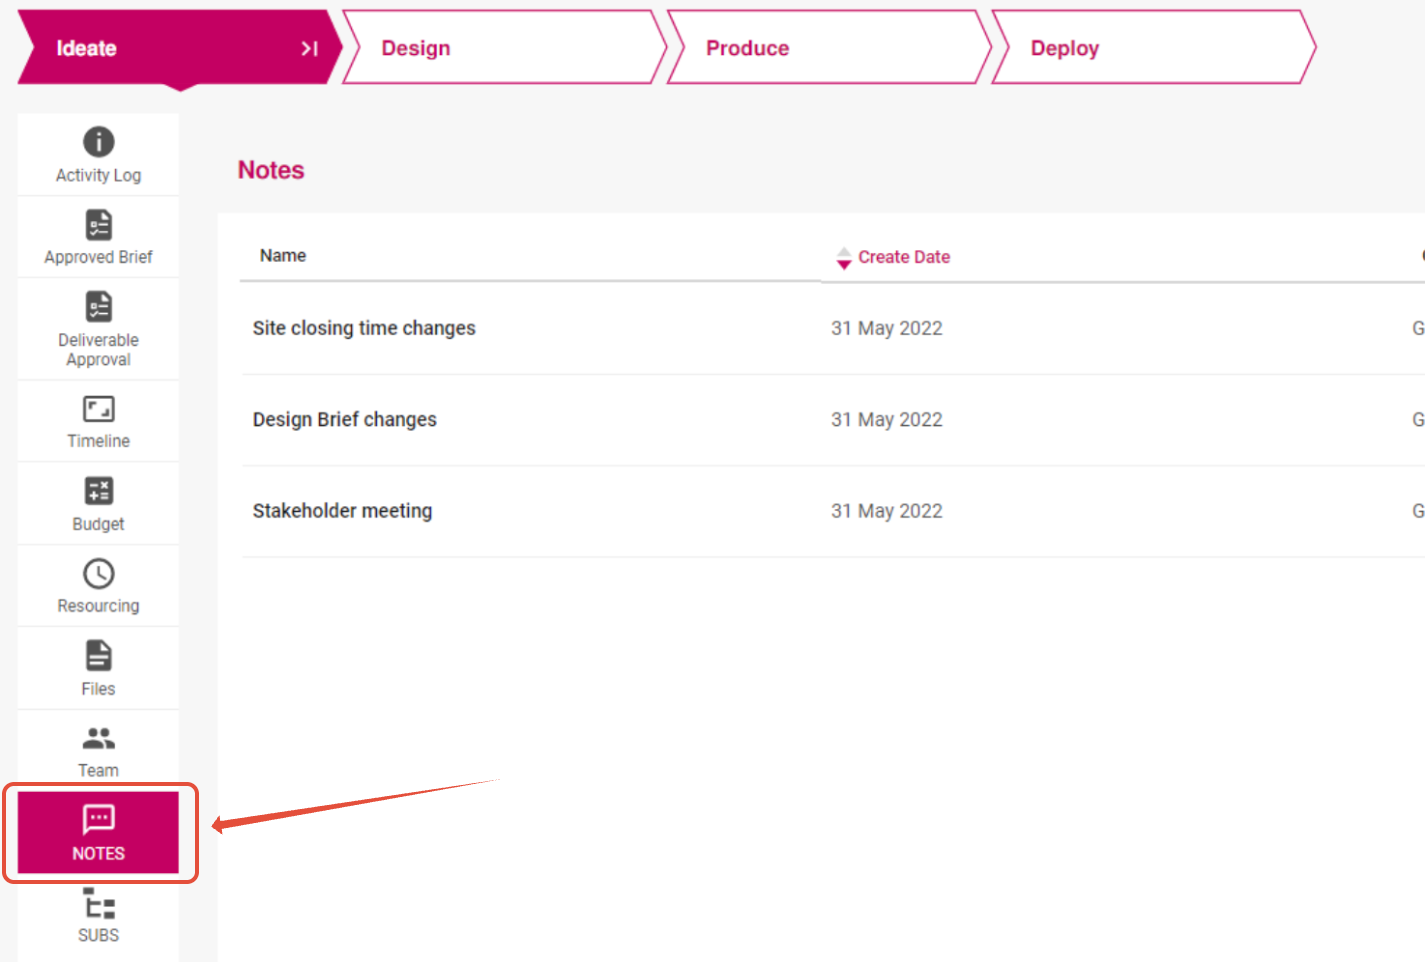Screen dimensions: 1425x962
Task: Click the Approved Brief label text
Action: point(98,257)
